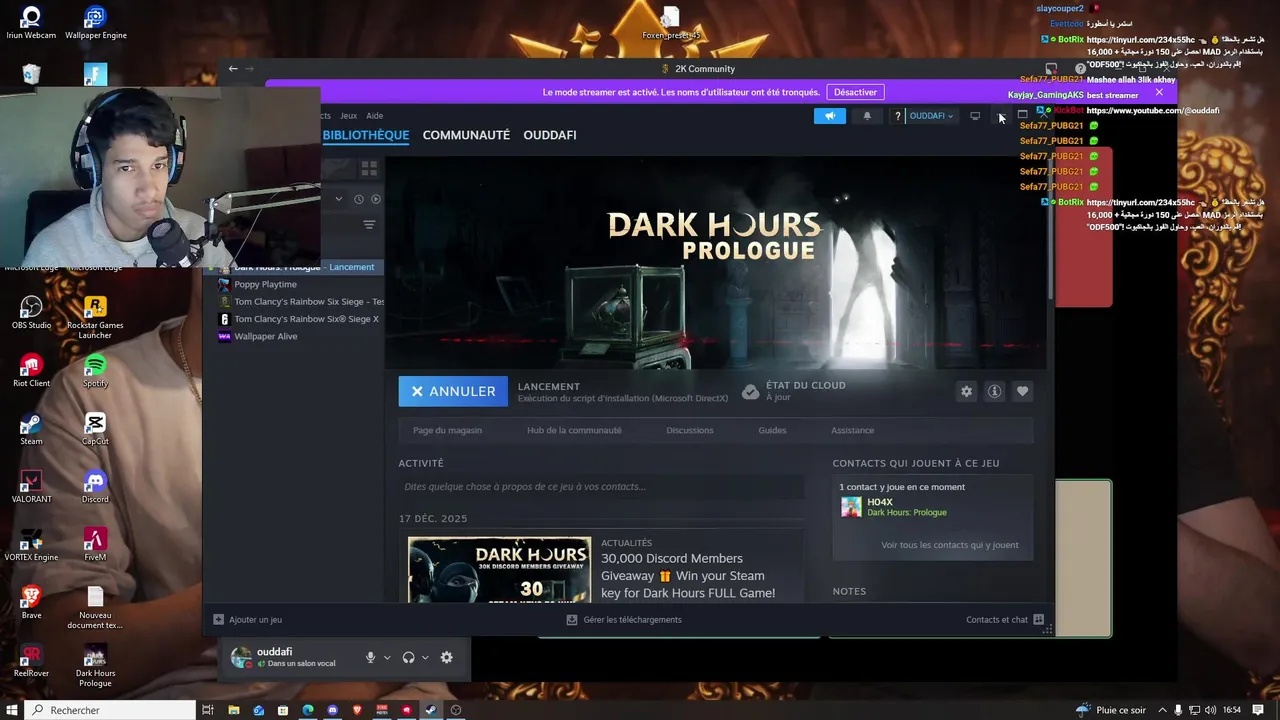The image size is (1280, 720).
Task: Click the Steam help question mark icon
Action: pos(898,116)
